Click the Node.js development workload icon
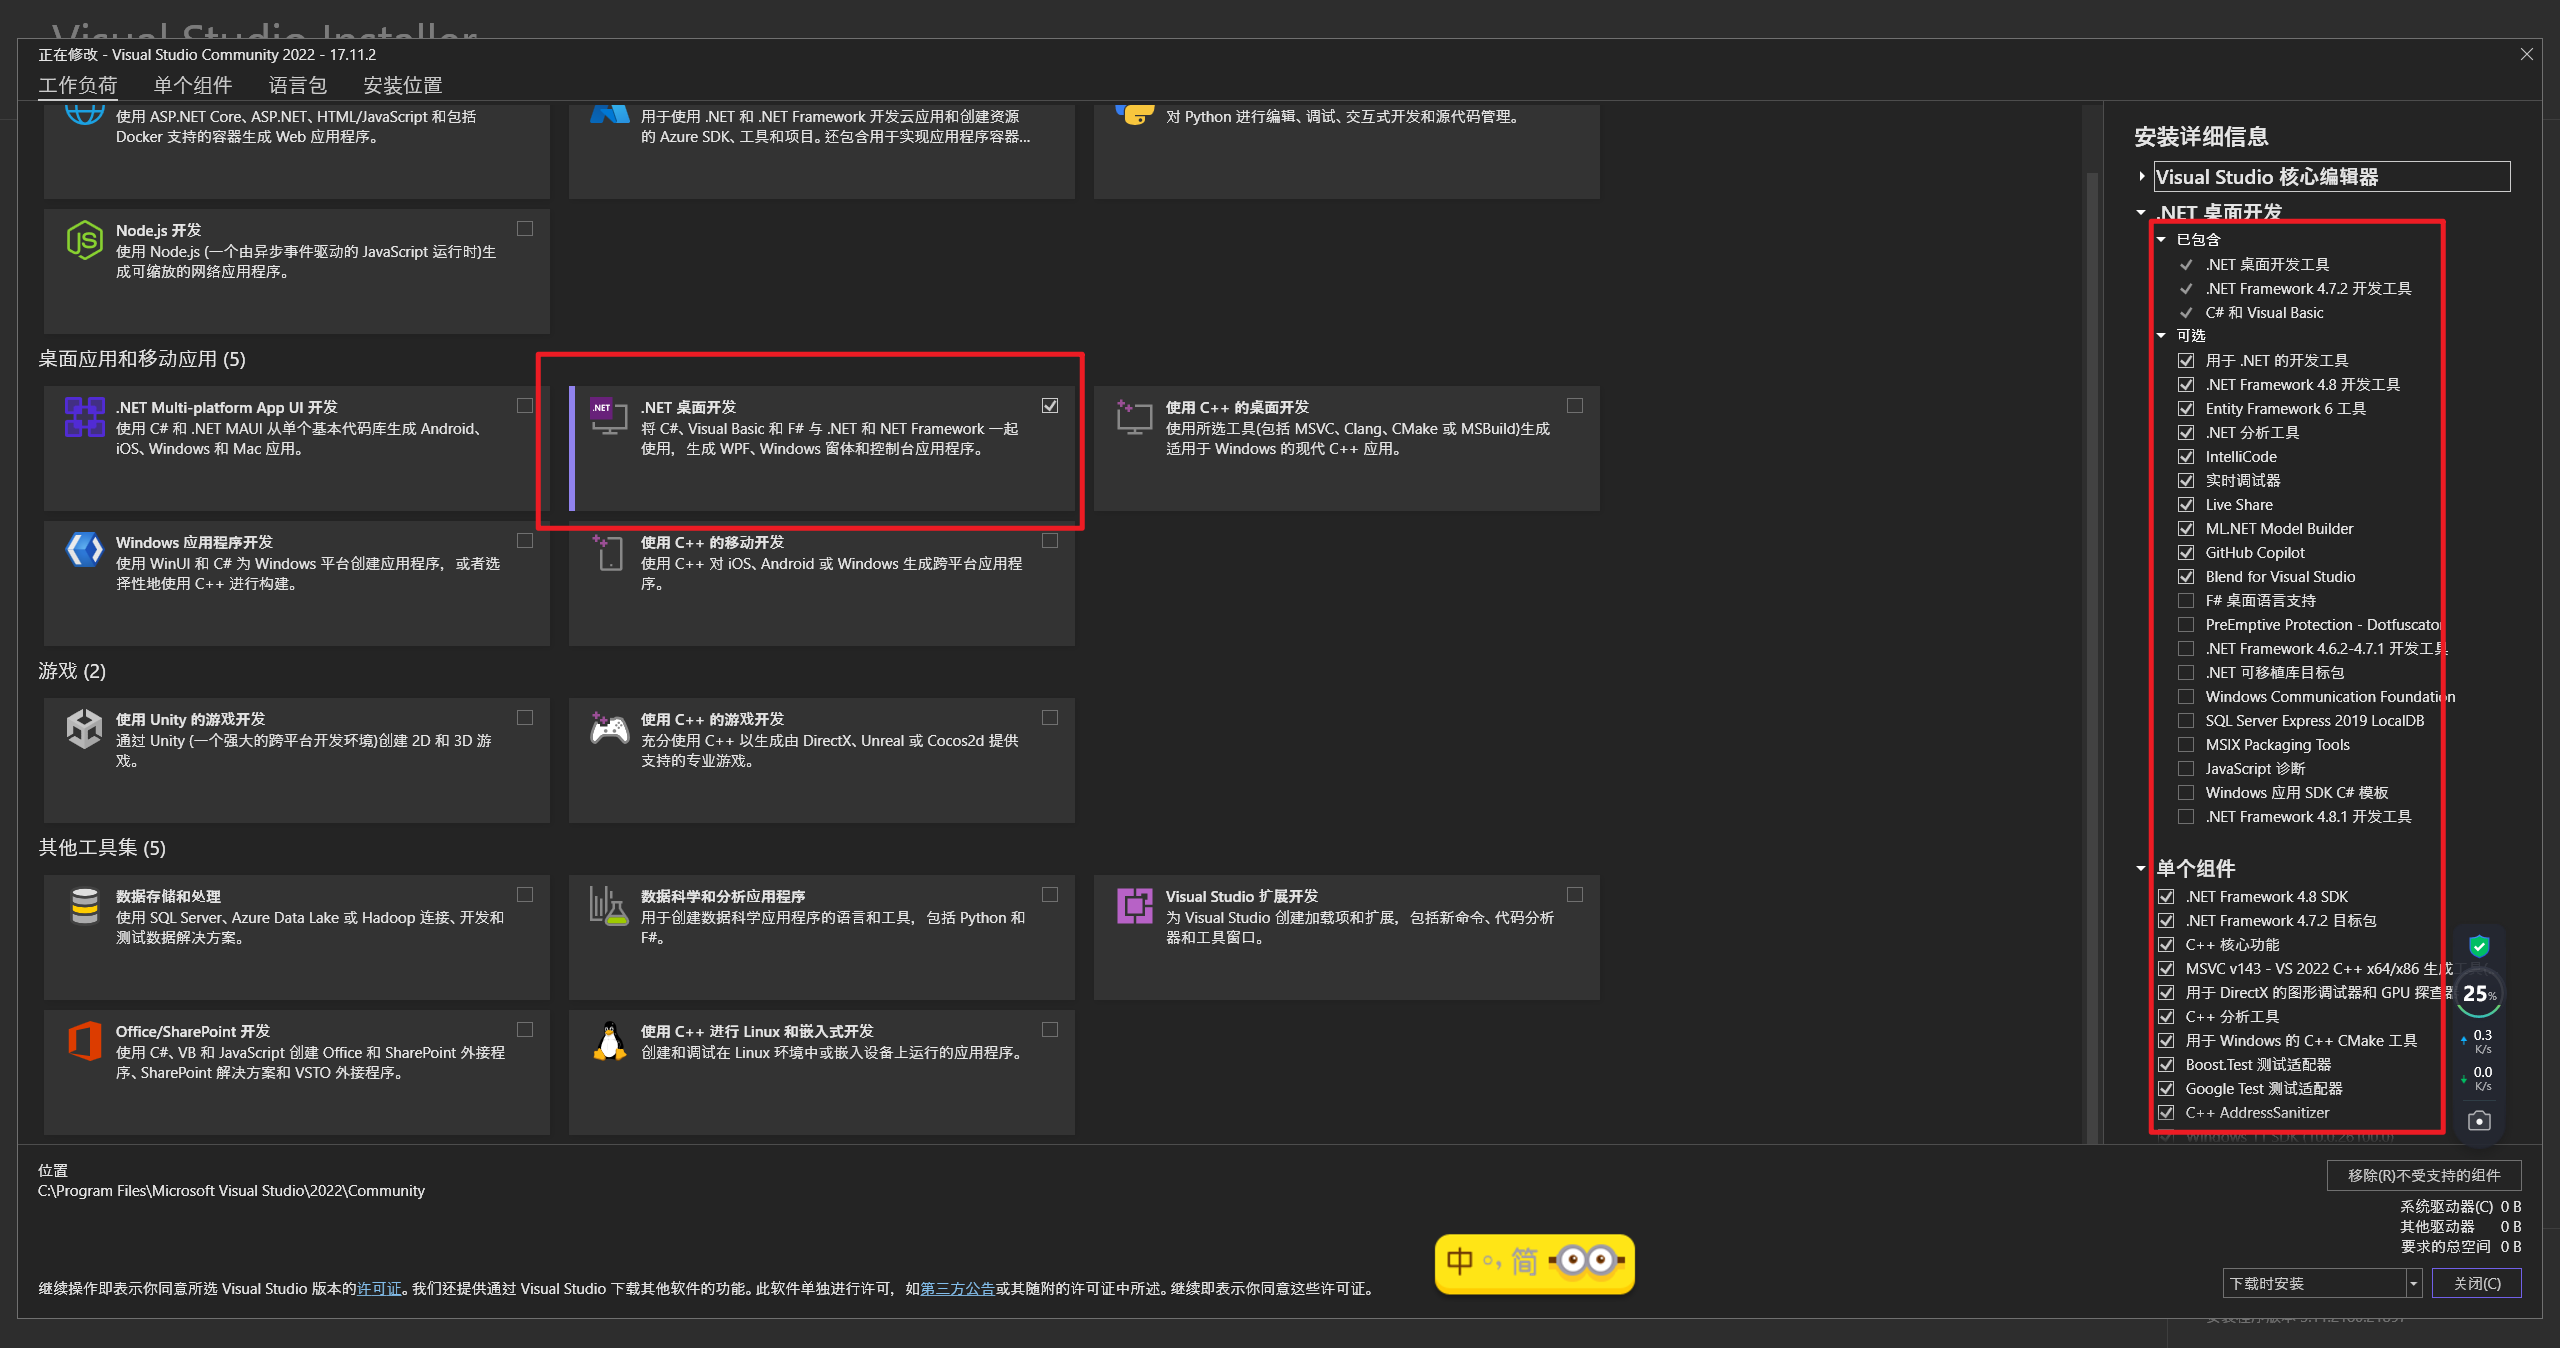 84,240
